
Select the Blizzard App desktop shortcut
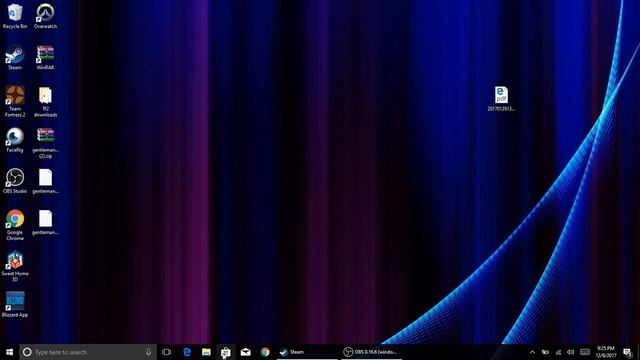pyautogui.click(x=15, y=304)
